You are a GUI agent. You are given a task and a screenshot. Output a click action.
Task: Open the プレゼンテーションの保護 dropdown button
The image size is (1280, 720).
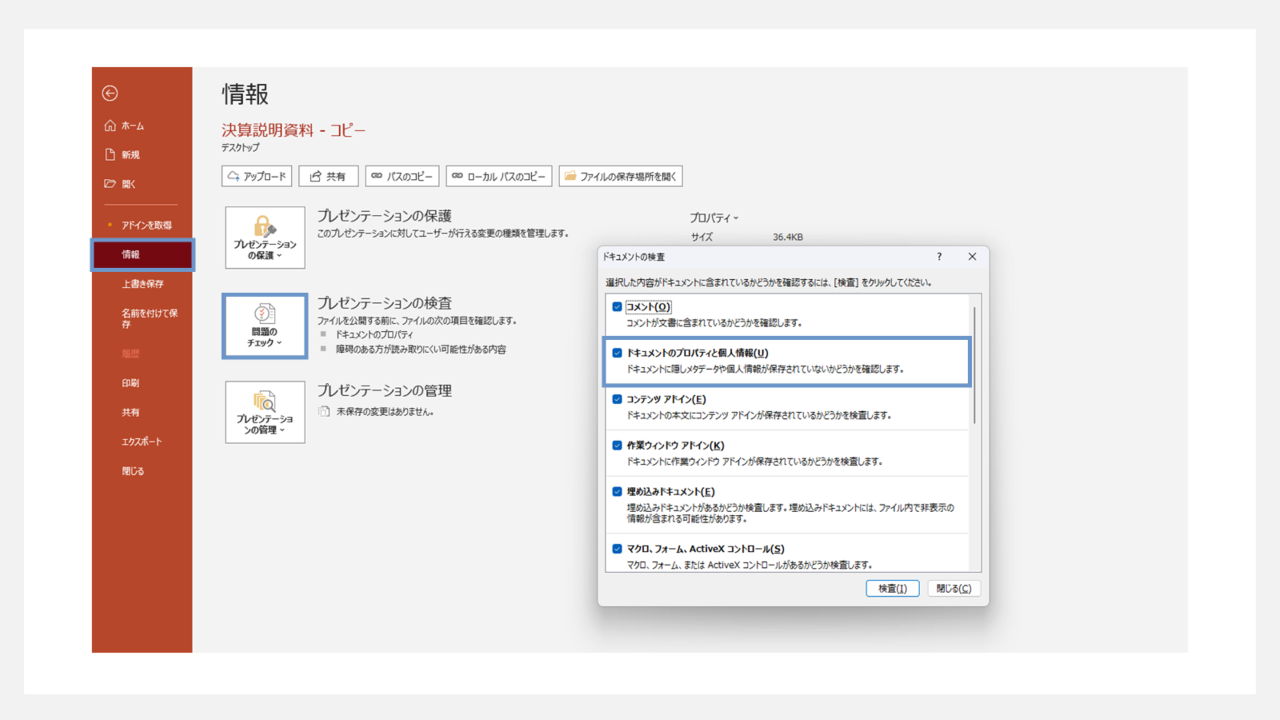[265, 238]
